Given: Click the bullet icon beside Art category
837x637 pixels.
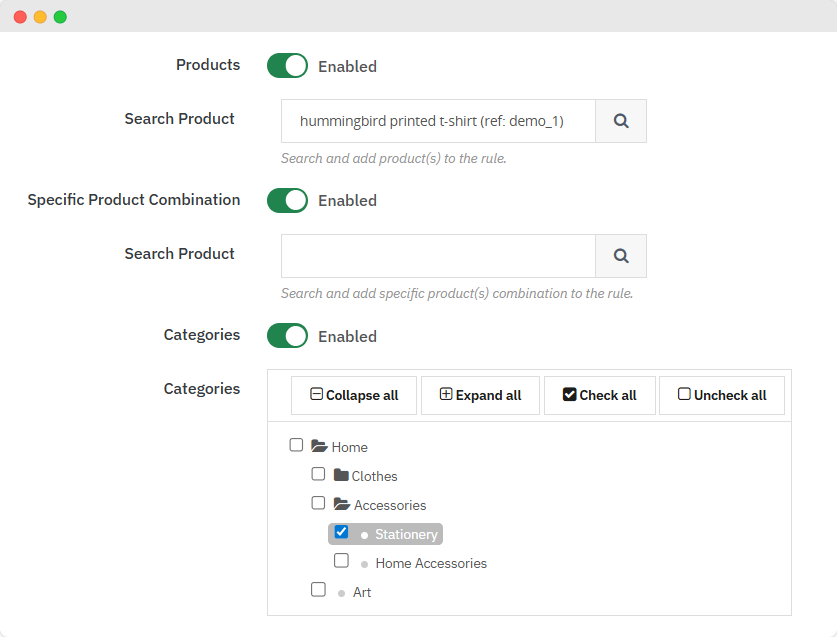Looking at the screenshot, I should click(x=341, y=593).
